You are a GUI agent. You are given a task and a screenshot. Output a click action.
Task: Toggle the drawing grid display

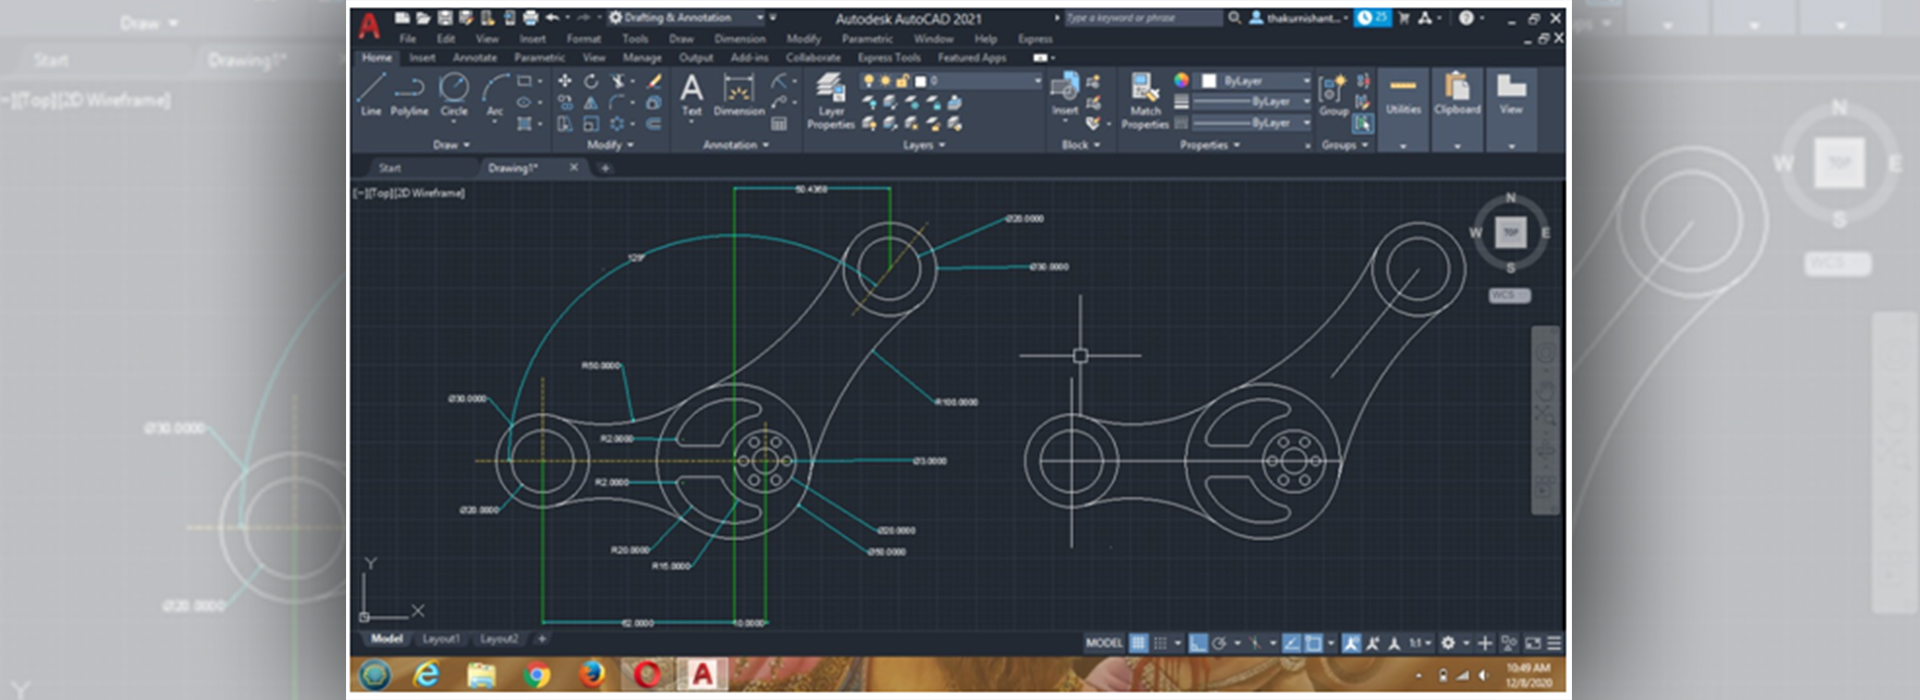pos(1138,643)
